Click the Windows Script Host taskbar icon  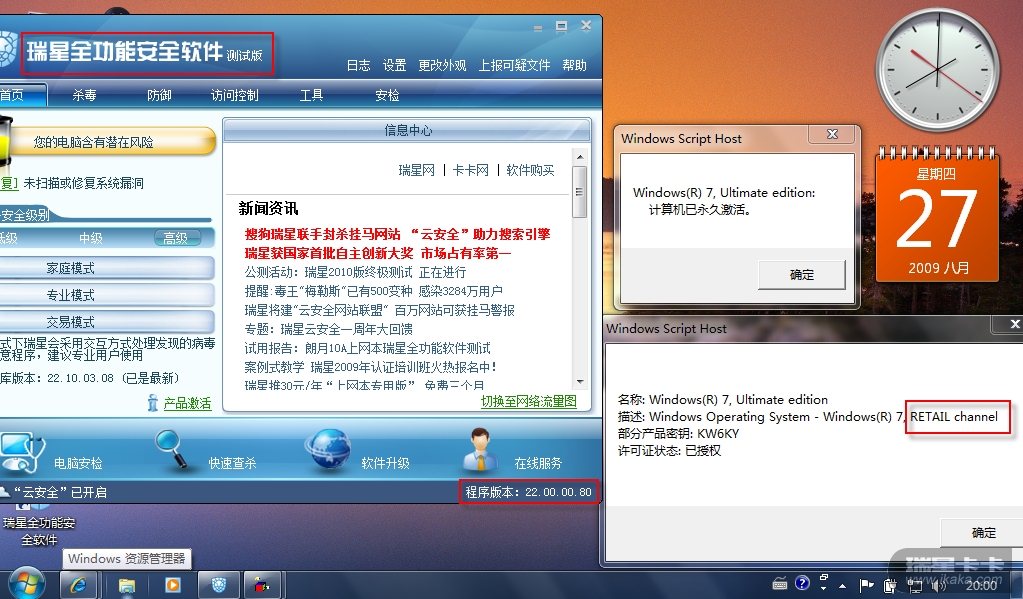tap(262, 585)
